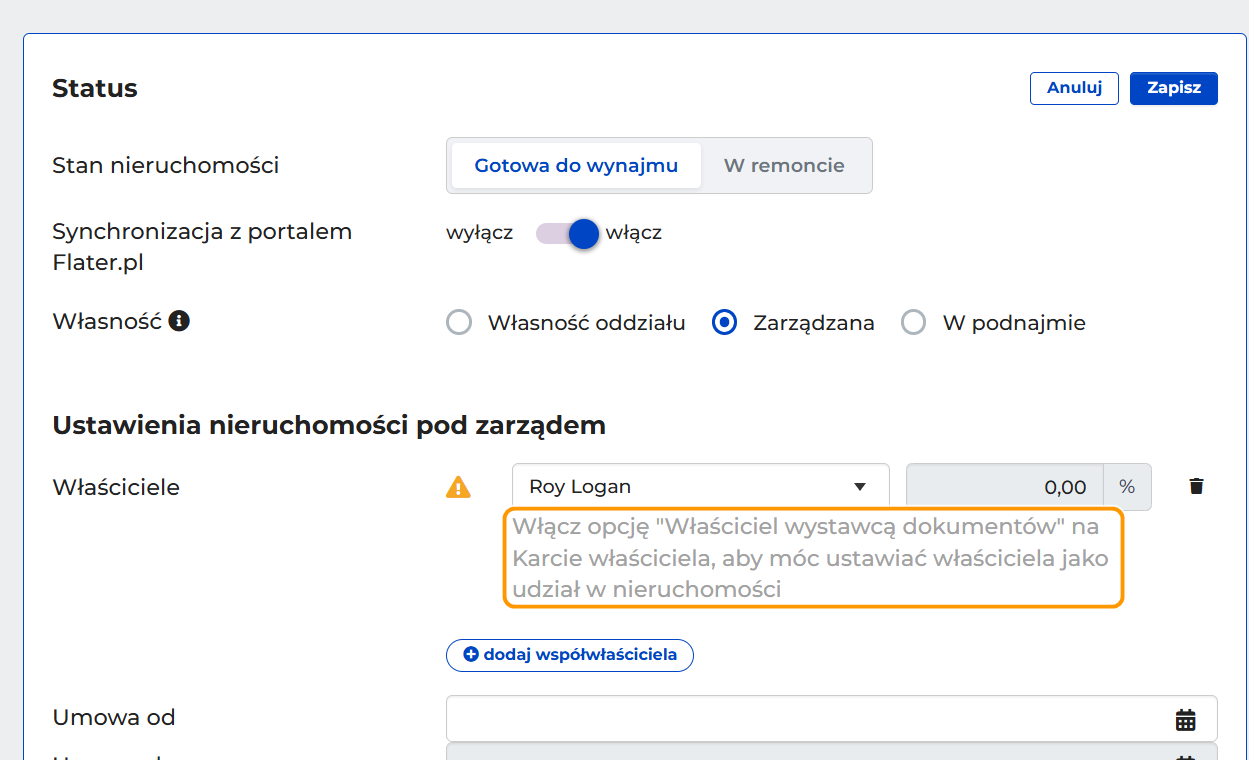Click the Włącz opcję hint text

813,557
